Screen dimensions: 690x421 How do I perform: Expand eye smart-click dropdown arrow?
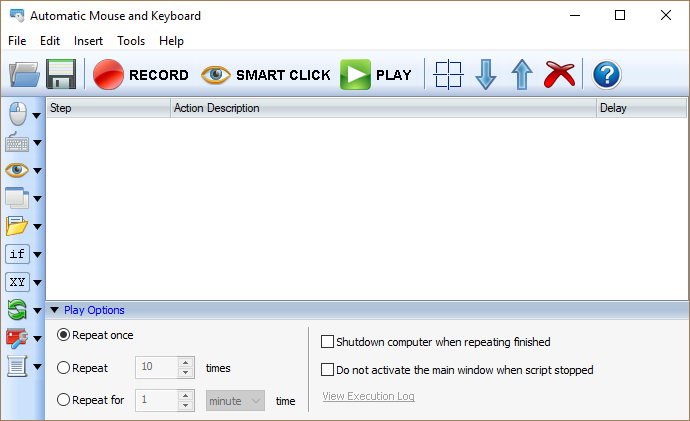point(37,171)
